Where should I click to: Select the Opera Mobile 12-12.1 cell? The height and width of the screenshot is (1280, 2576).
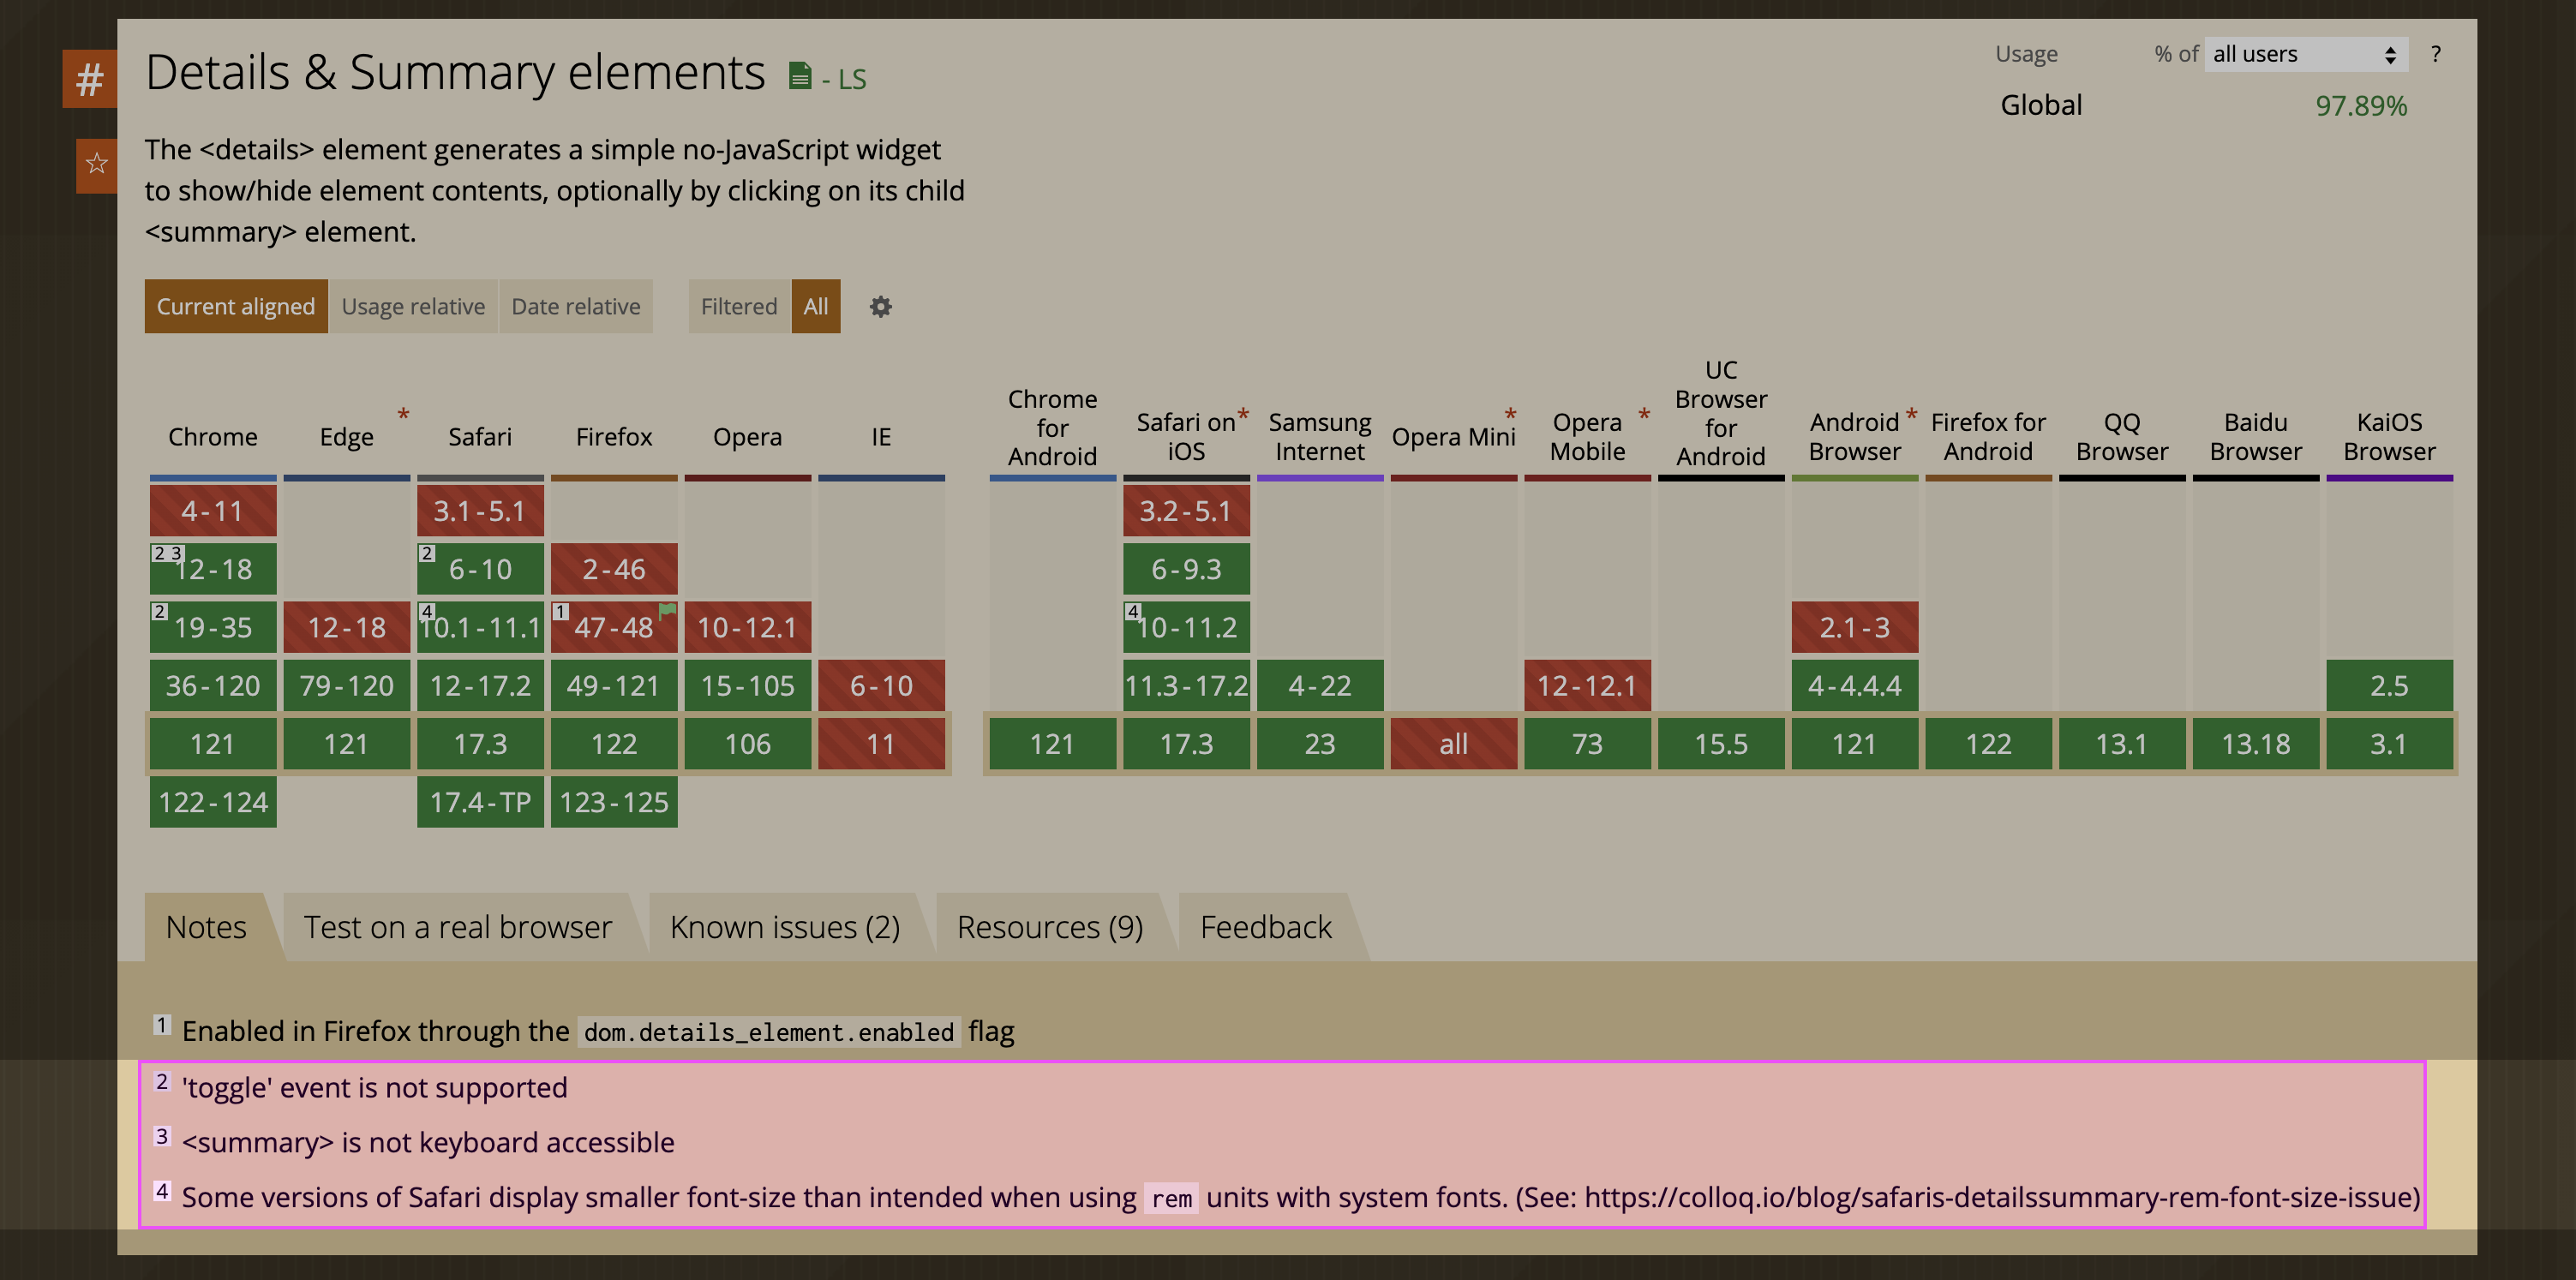tap(1587, 685)
